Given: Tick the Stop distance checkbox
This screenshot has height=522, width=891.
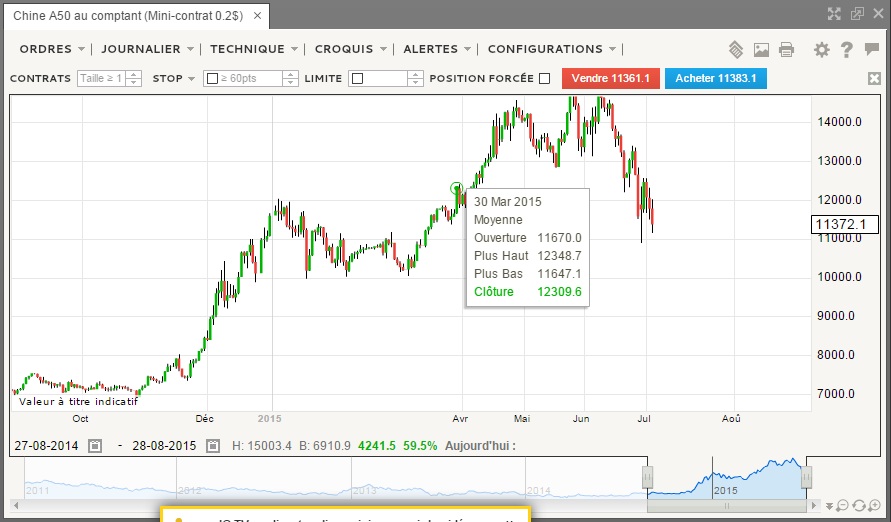Looking at the screenshot, I should (212, 78).
